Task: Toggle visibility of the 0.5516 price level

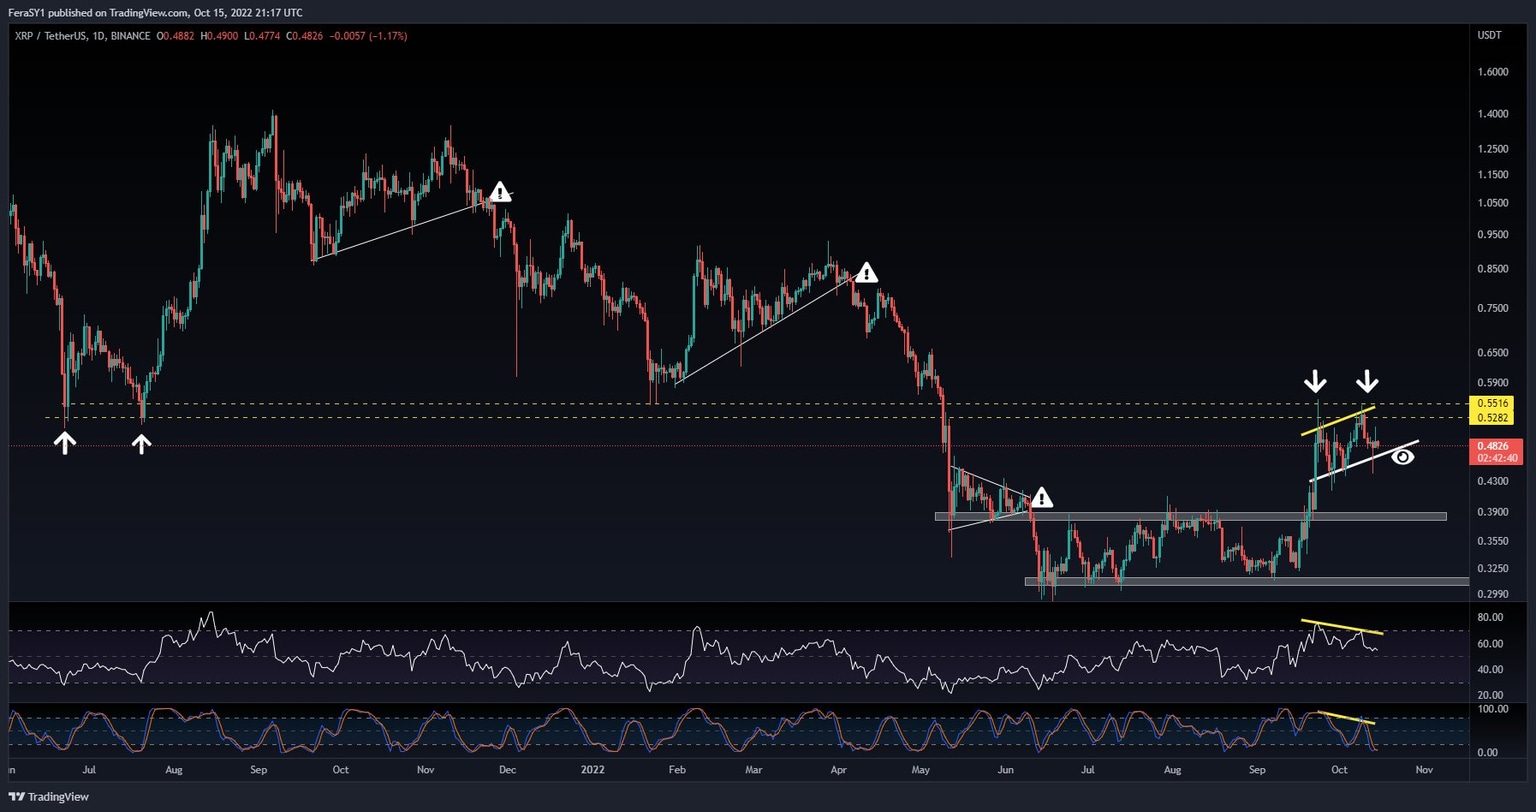Action: pyautogui.click(x=1491, y=405)
